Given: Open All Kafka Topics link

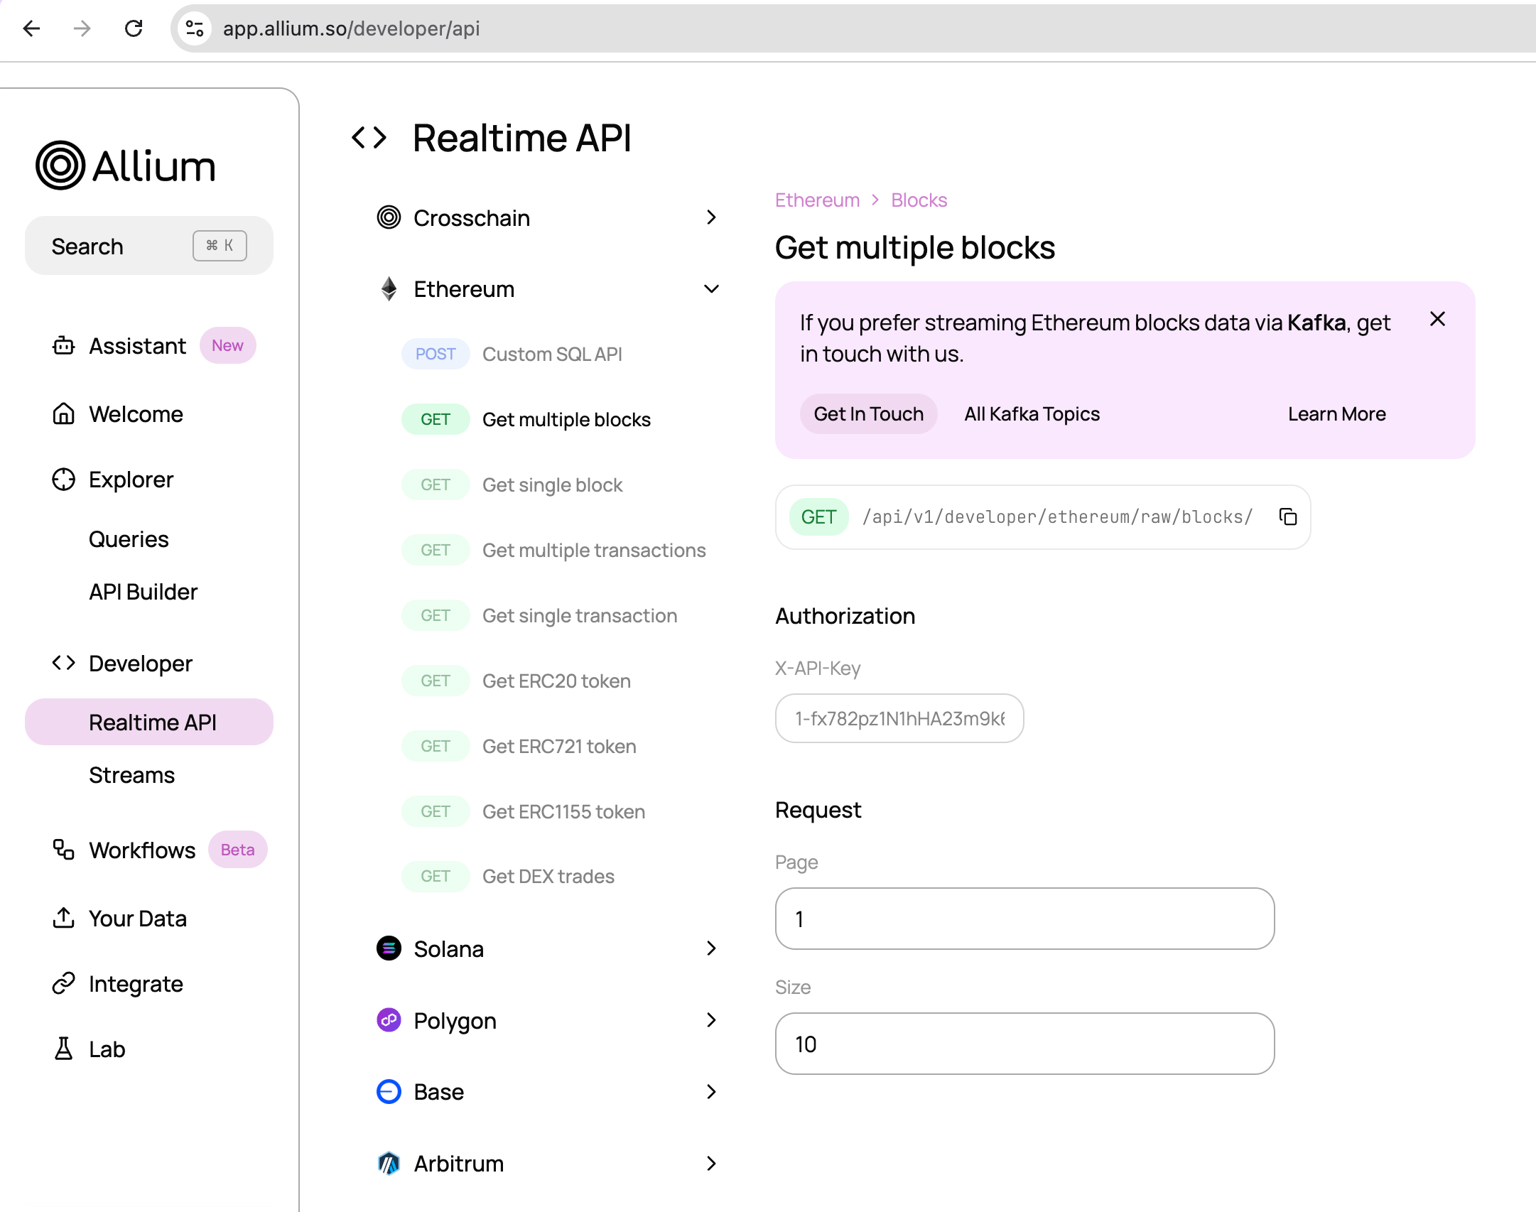Looking at the screenshot, I should pyautogui.click(x=1031, y=414).
